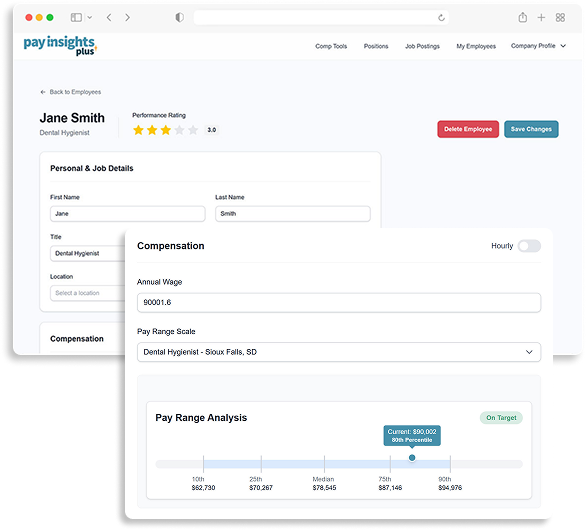The height and width of the screenshot is (530, 586).
Task: Set performance rating to two stars
Action: [x=152, y=130]
